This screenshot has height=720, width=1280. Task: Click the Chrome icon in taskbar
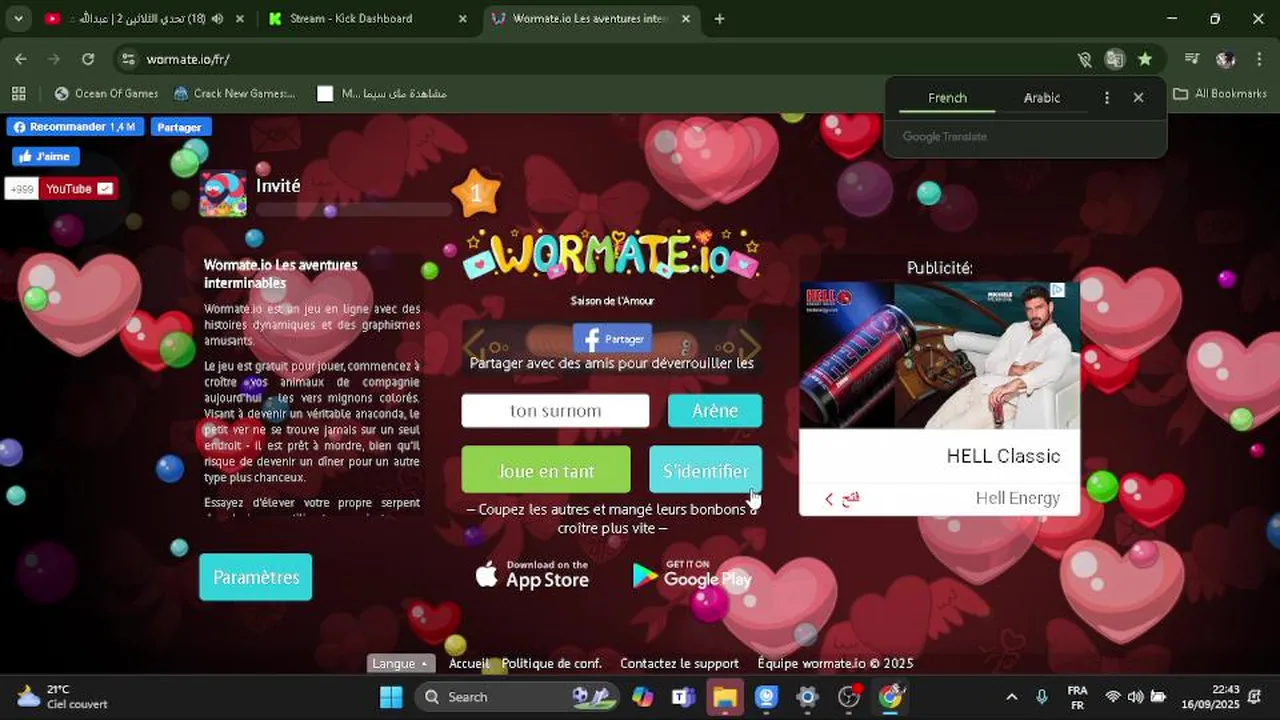point(890,697)
